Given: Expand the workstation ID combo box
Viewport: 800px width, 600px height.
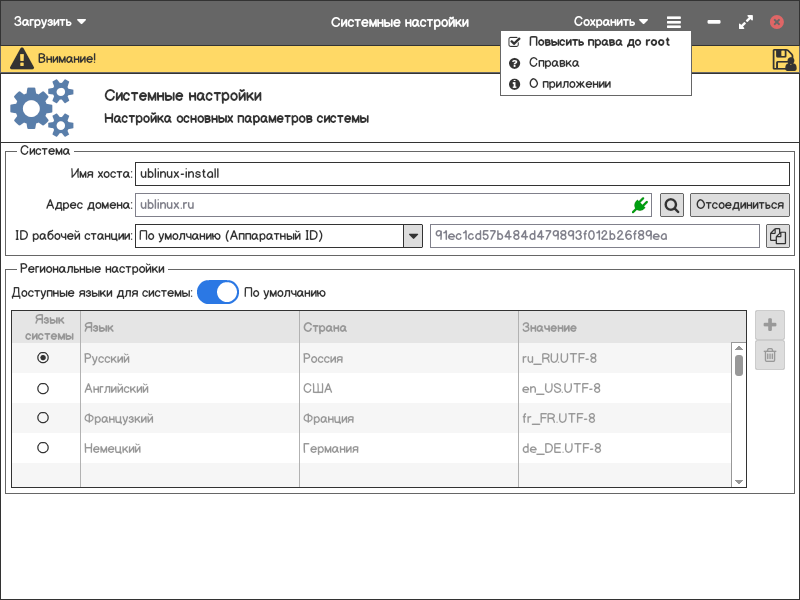Looking at the screenshot, I should point(412,236).
